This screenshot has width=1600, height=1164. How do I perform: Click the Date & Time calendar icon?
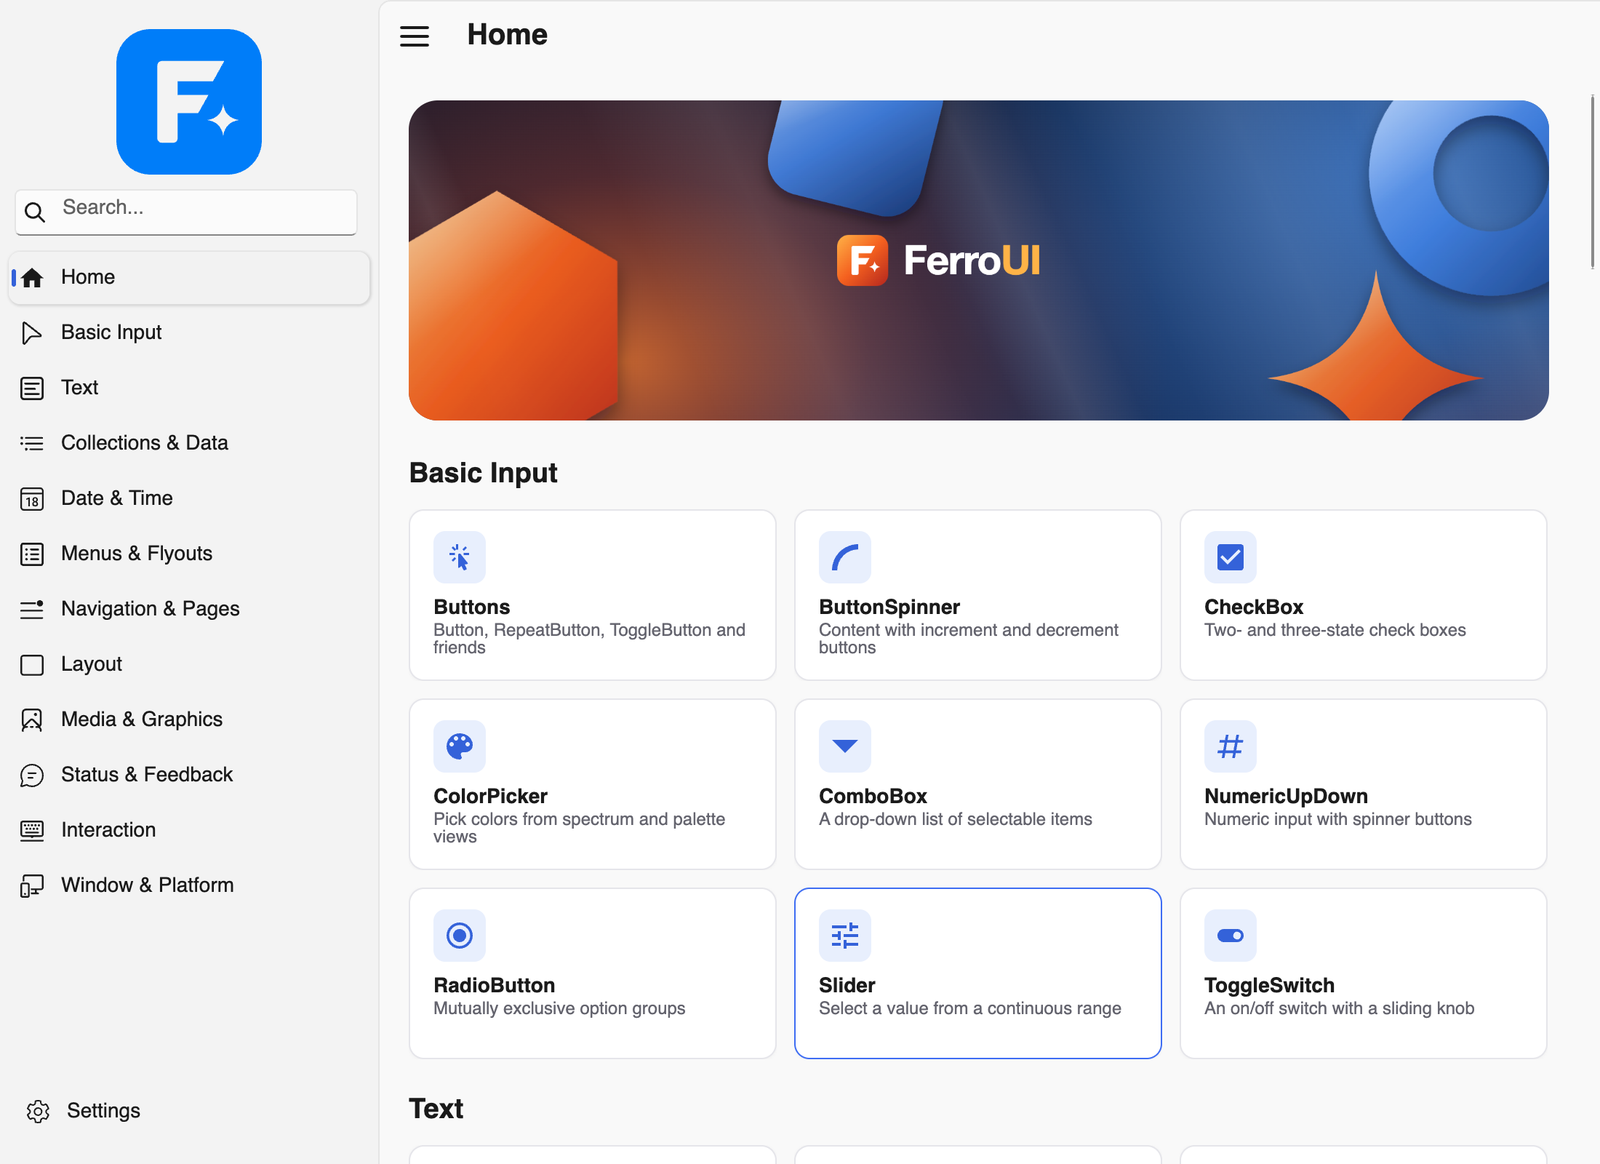coord(32,499)
